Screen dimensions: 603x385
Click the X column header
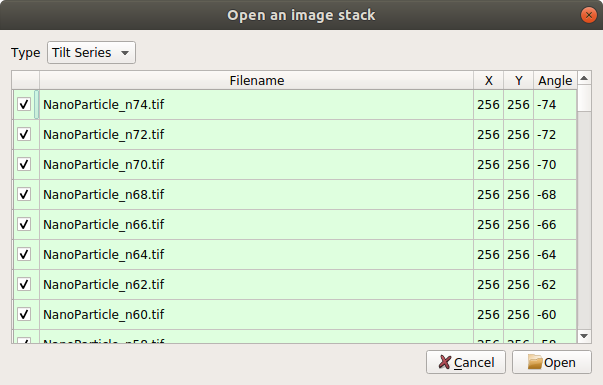pyautogui.click(x=488, y=80)
